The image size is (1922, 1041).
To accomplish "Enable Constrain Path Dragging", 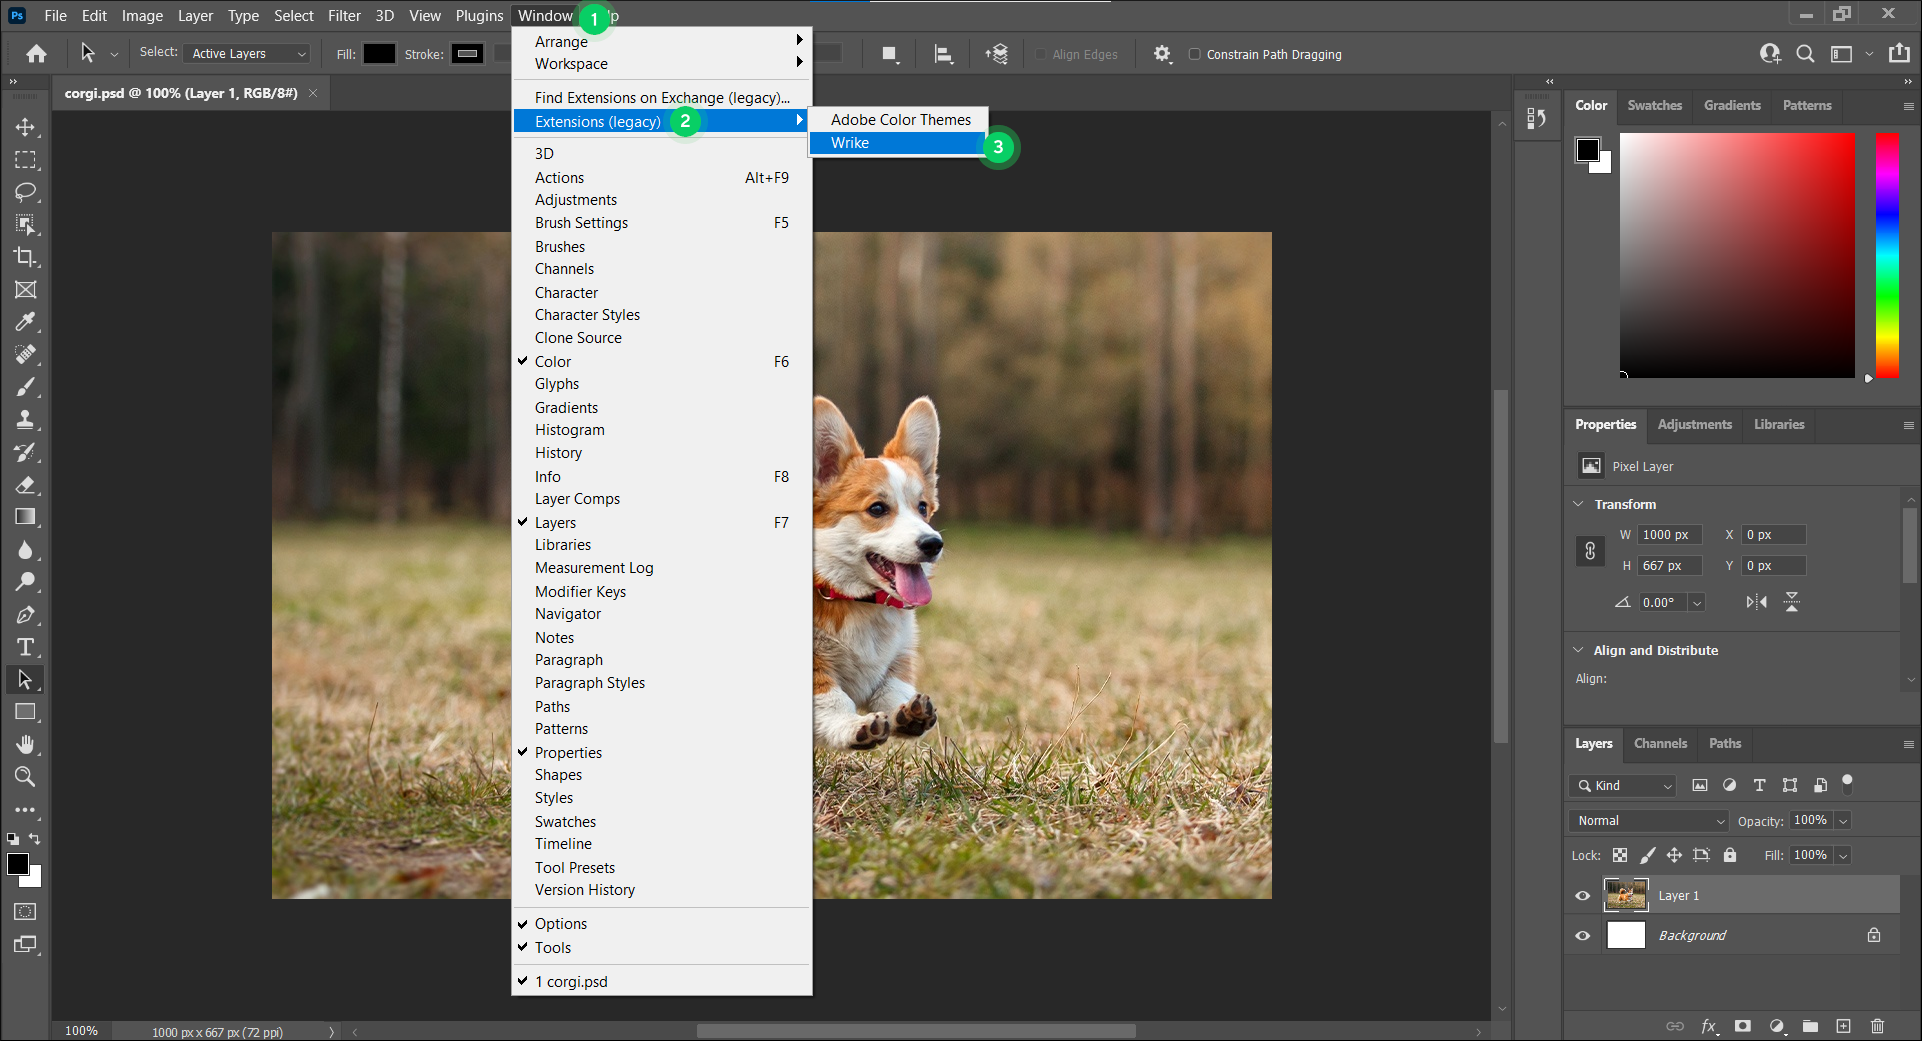I will click(1196, 54).
